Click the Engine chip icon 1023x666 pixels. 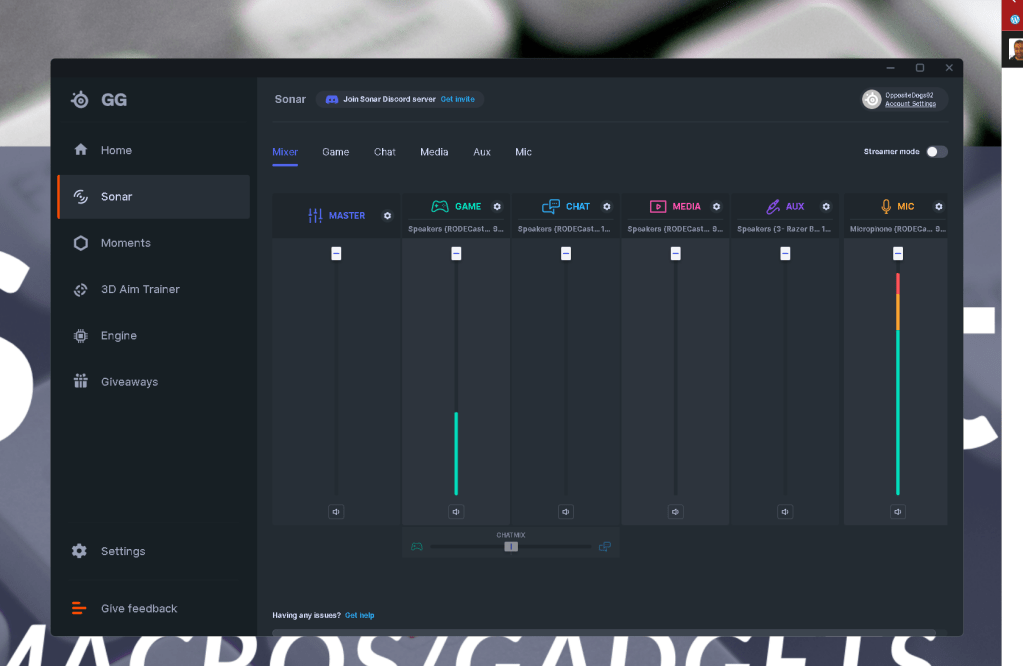[x=81, y=336]
